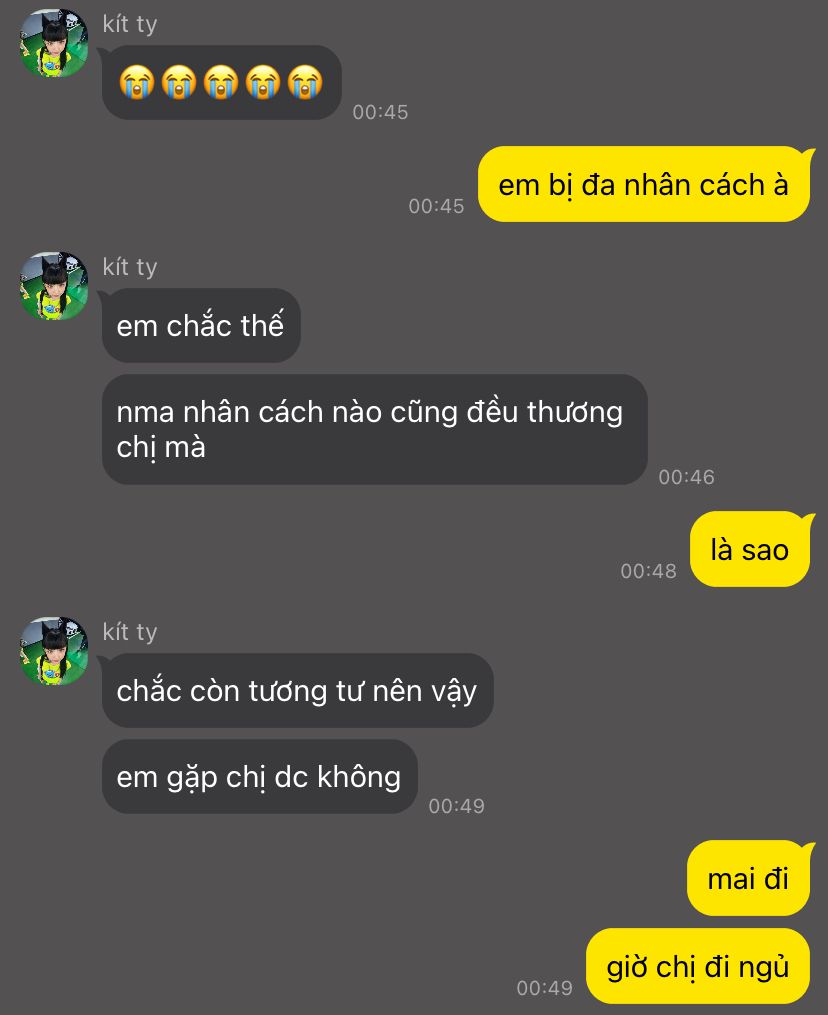Screen dimensions: 828x1015
Task: Select the yellow 'là sao' bubble
Action: coord(750,549)
